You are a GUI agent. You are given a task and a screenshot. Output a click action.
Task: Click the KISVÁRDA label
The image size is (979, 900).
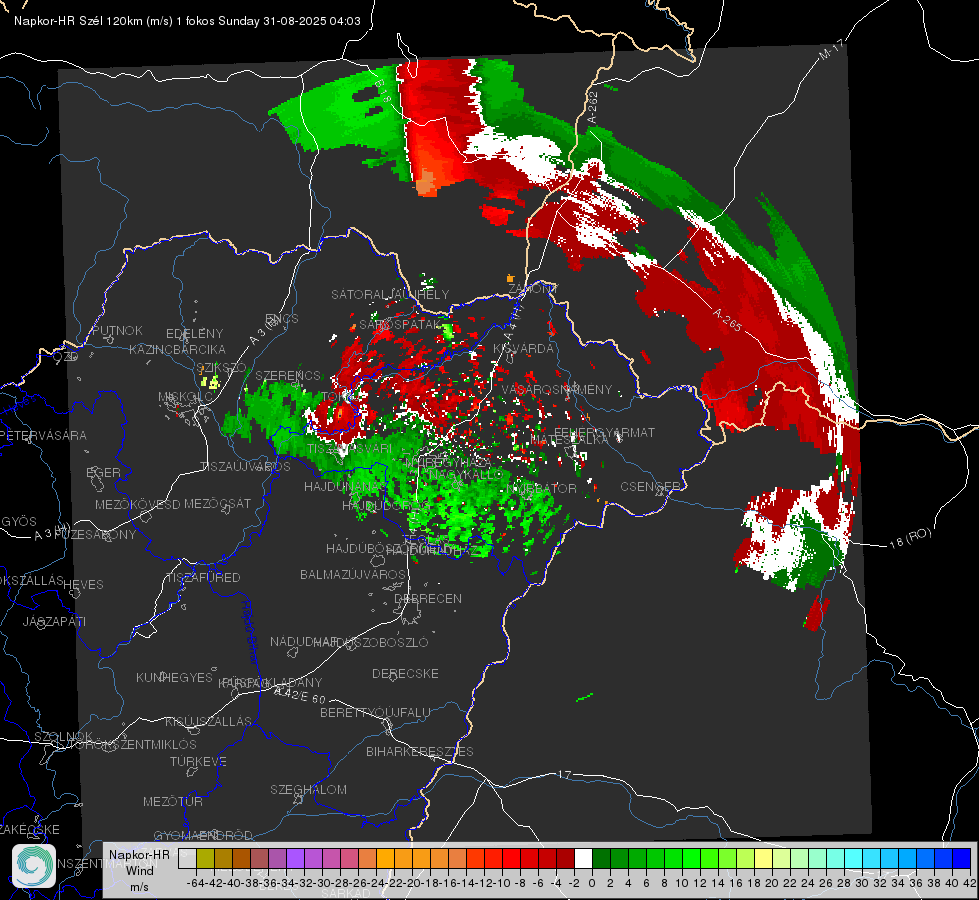coord(523,349)
